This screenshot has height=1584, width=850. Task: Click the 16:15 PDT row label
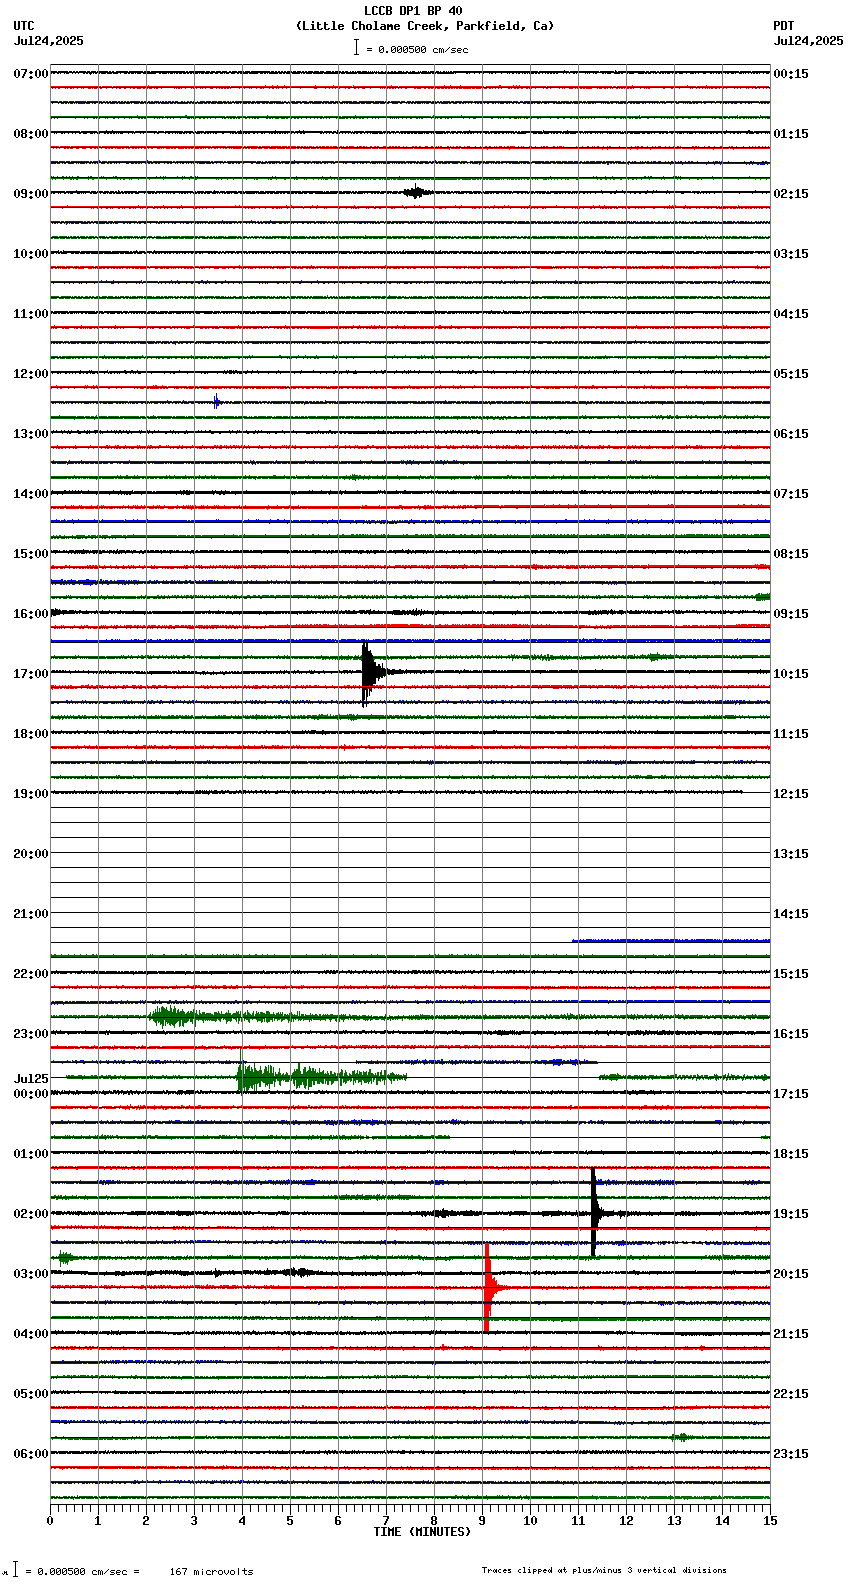791,1034
